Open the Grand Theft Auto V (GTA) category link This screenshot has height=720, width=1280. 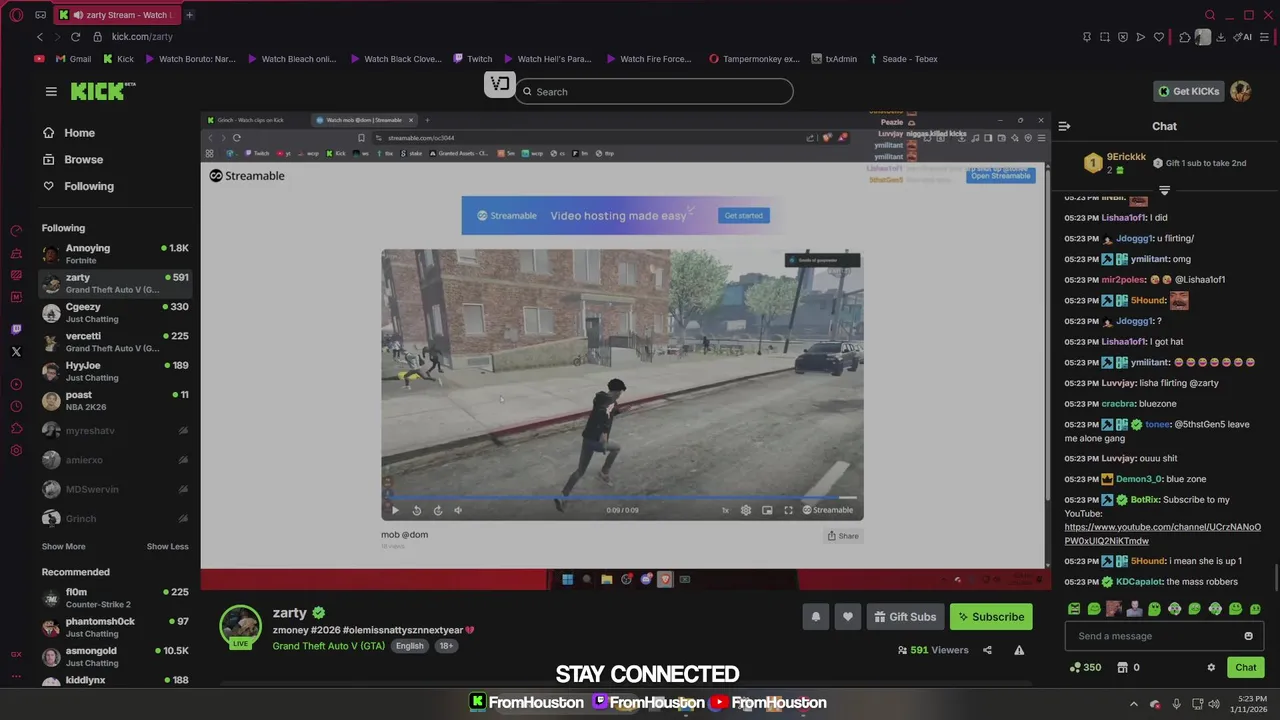pos(329,646)
